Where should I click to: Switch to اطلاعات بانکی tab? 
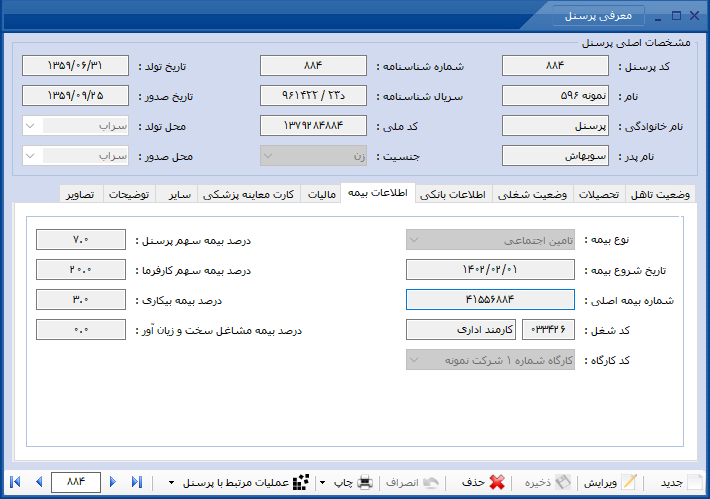click(x=453, y=194)
